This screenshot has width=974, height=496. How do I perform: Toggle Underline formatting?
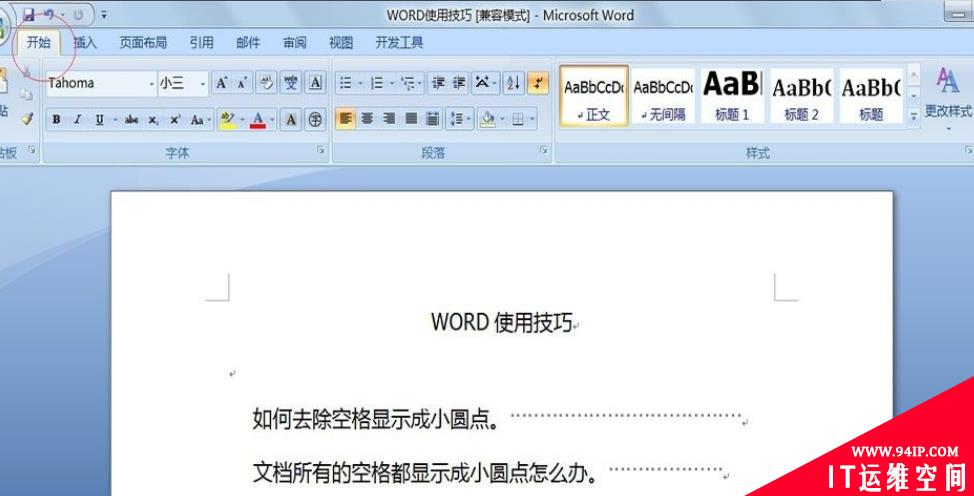click(99, 119)
